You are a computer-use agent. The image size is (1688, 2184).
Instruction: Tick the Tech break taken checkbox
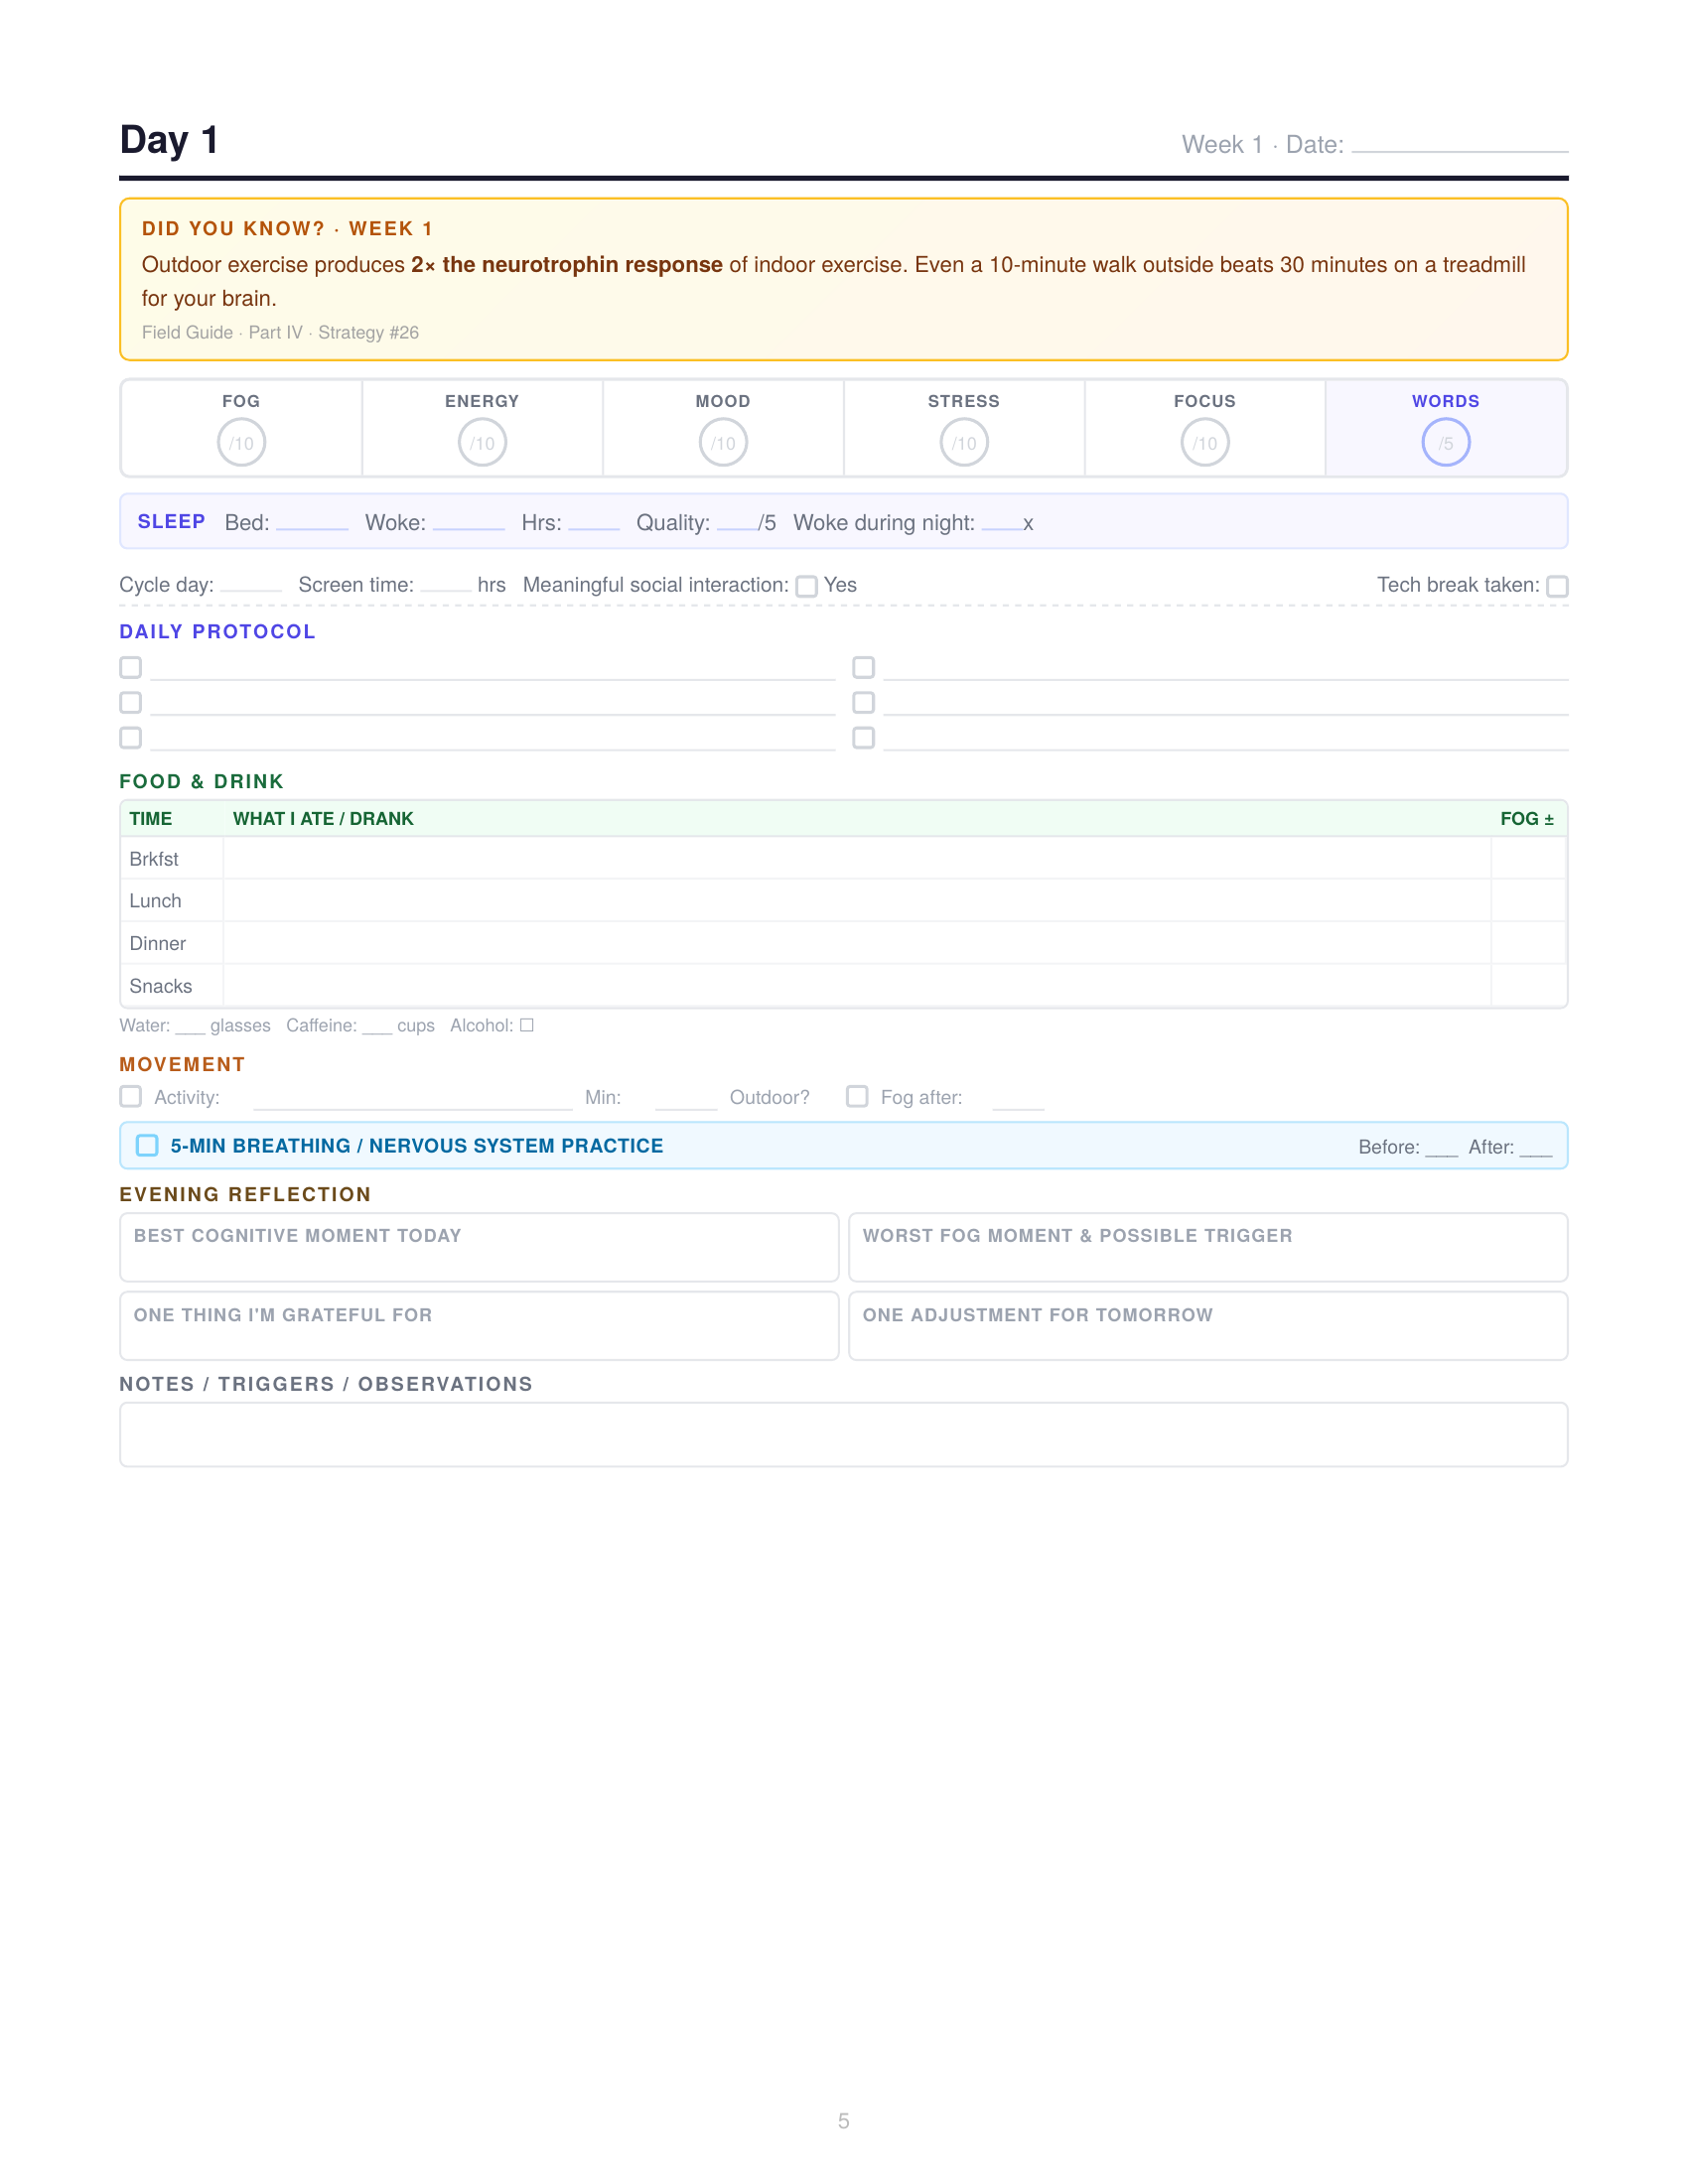1556,587
